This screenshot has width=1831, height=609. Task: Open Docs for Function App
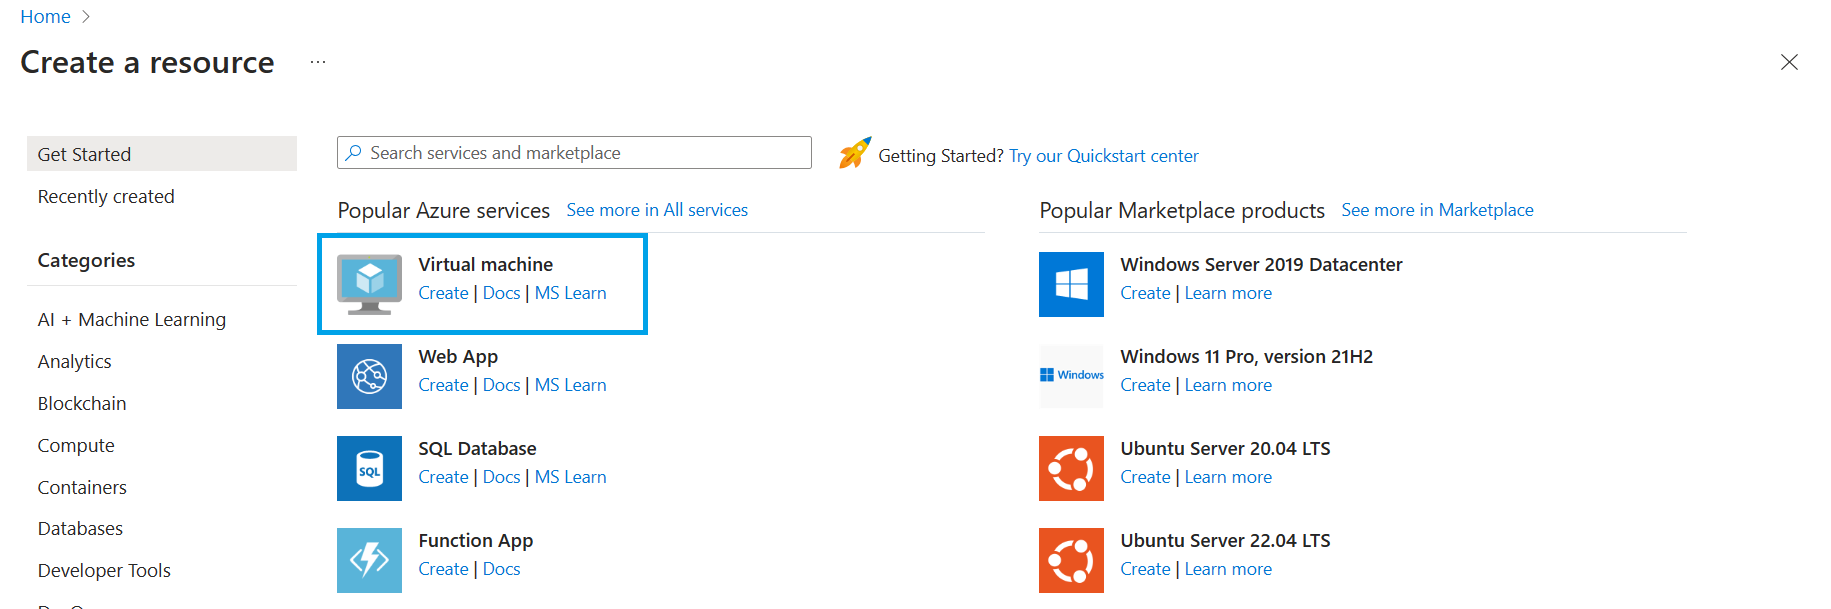501,569
